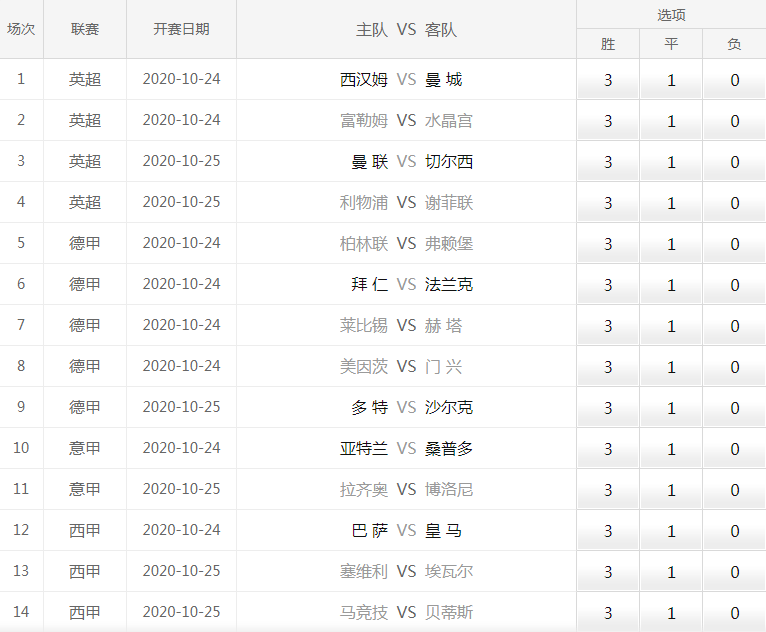Click away team 埃瓦尔 in row 13
The width and height of the screenshot is (766, 632).
(x=449, y=572)
